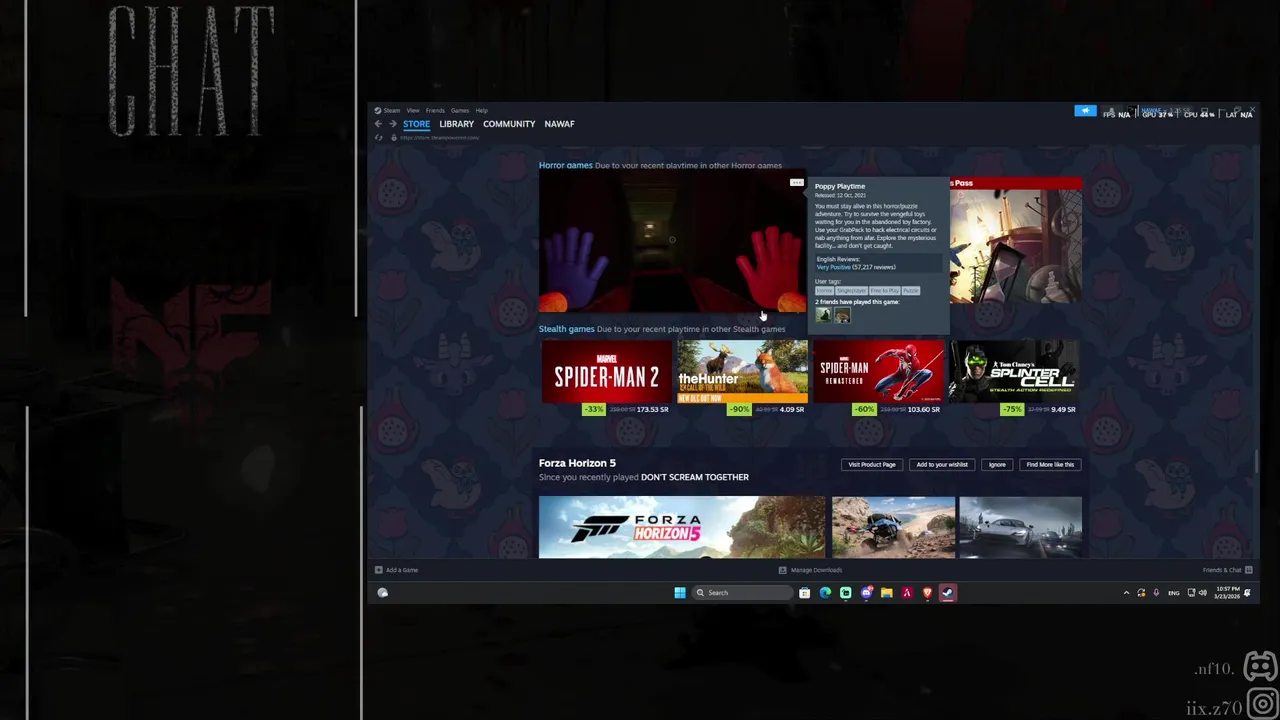Click the Steam announcements megaphone button
Viewport: 1280px width, 720px height.
point(1085,111)
